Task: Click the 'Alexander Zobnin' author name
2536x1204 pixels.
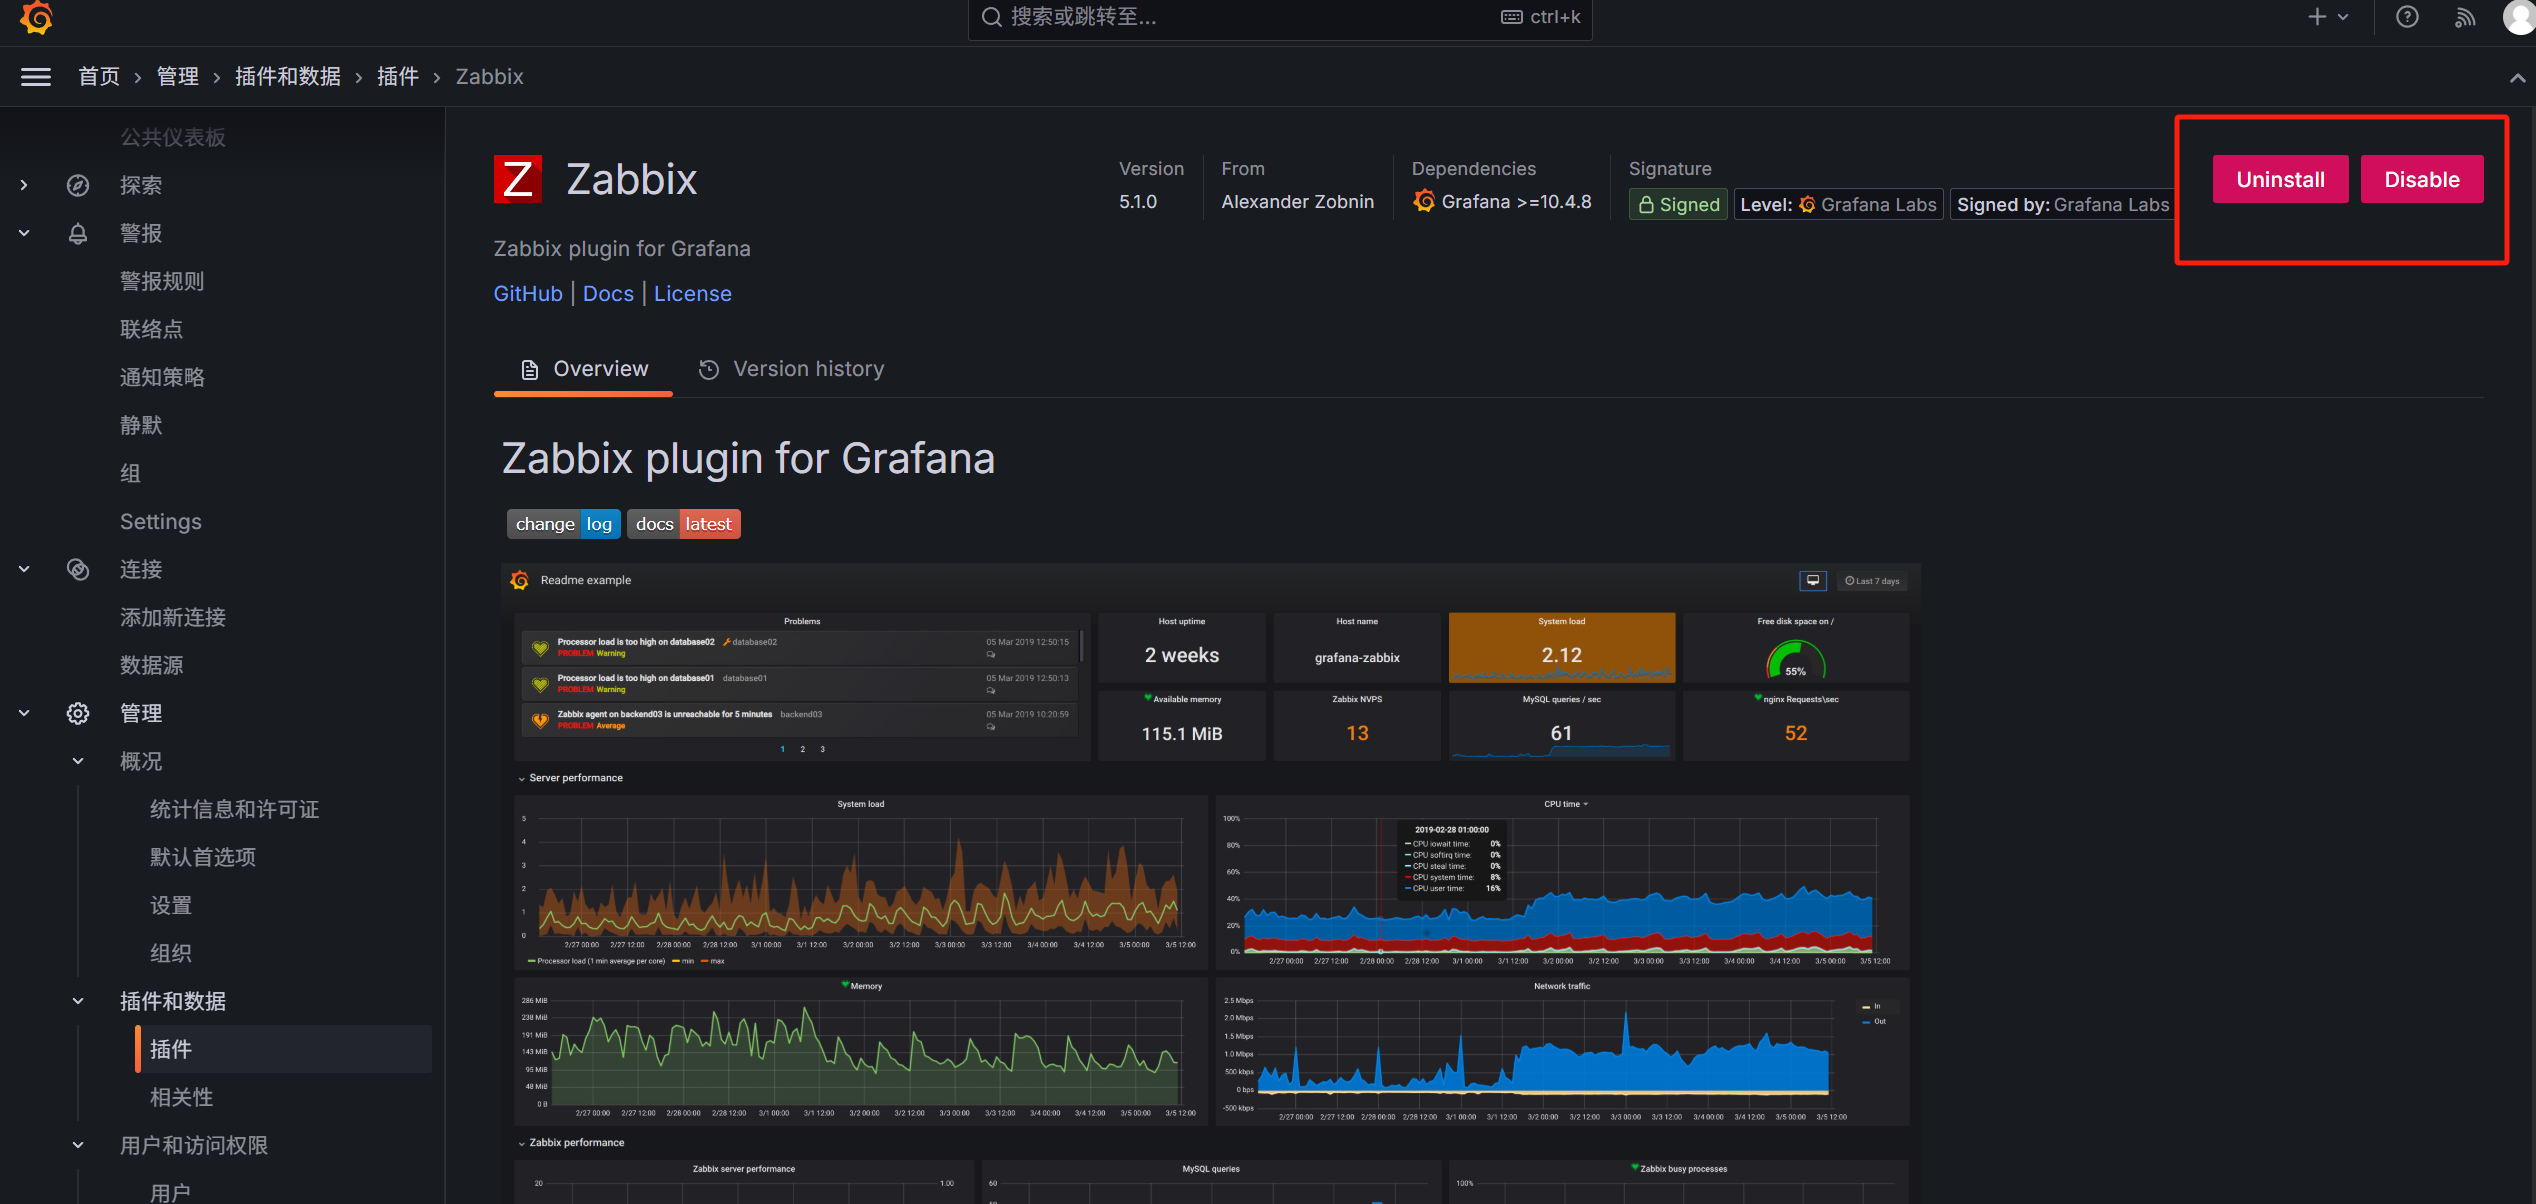Action: (x=1298, y=202)
